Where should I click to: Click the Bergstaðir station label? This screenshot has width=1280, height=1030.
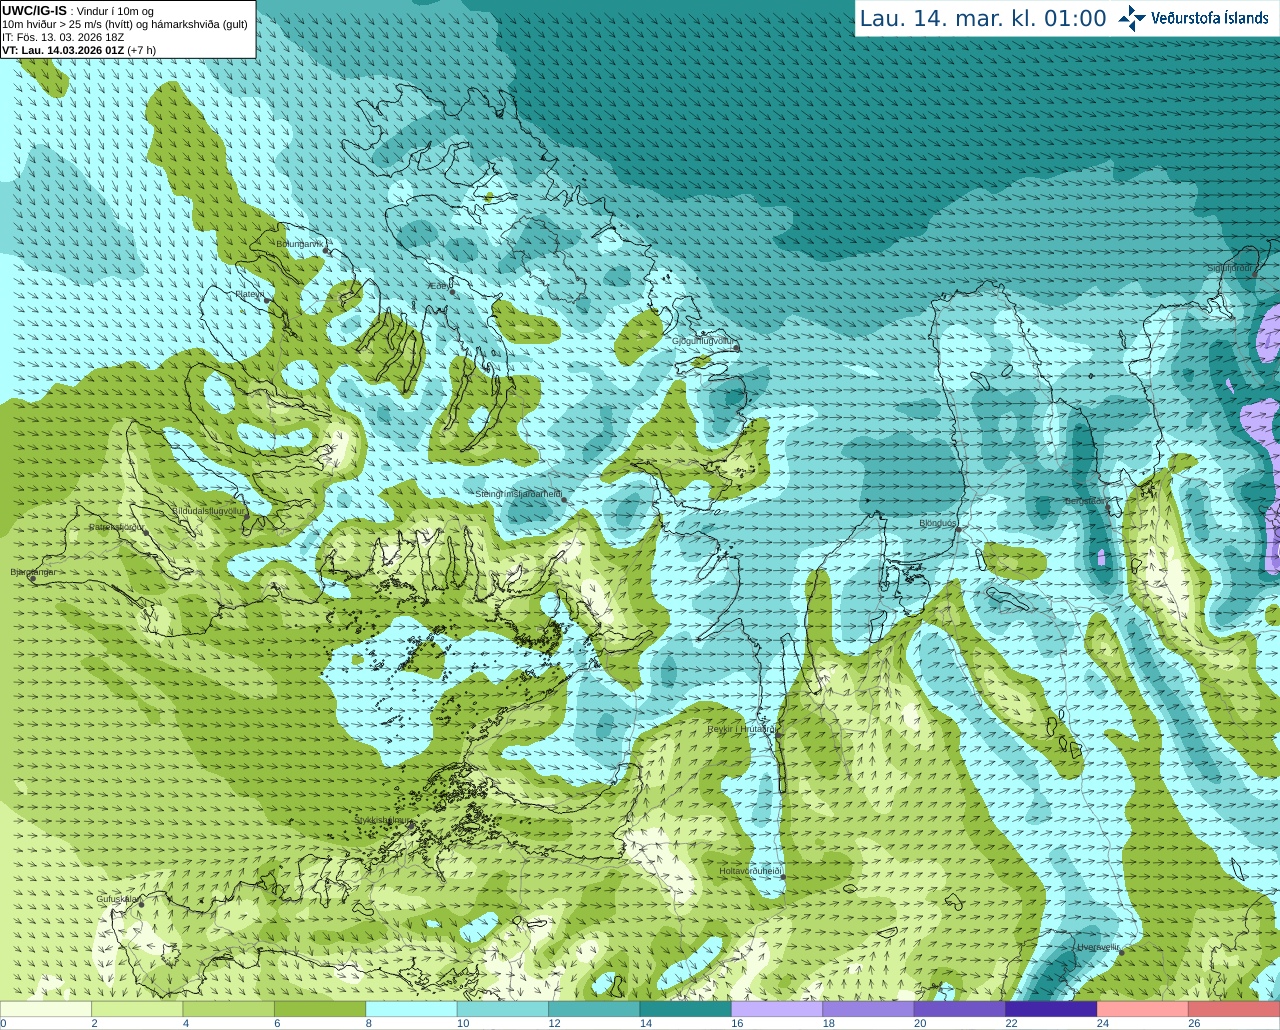(1085, 501)
